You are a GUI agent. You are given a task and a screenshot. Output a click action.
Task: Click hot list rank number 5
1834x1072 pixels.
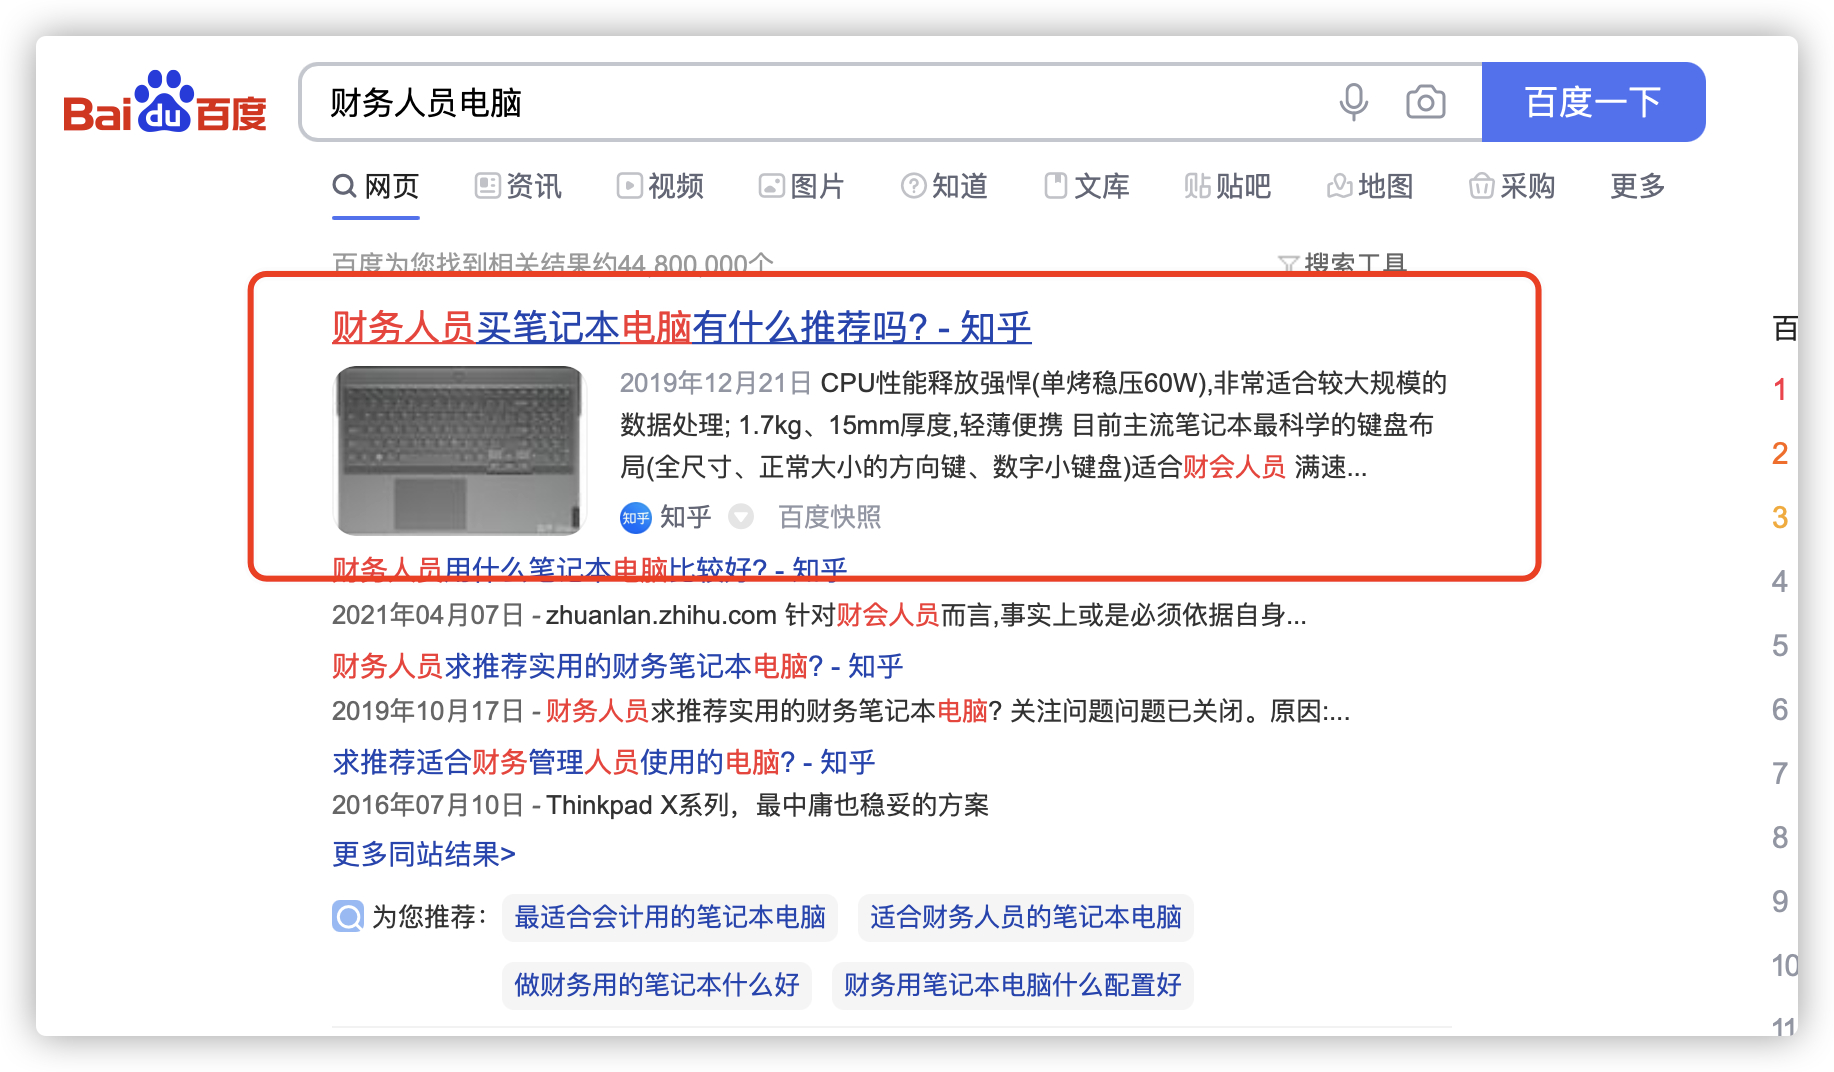pyautogui.click(x=1780, y=646)
